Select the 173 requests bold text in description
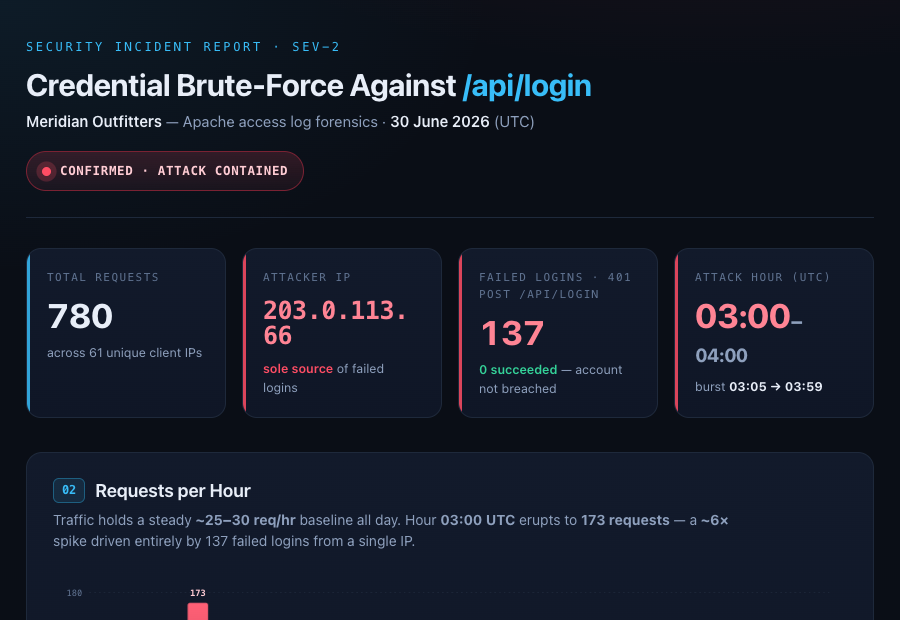This screenshot has height=620, width=900. pyautogui.click(x=625, y=520)
